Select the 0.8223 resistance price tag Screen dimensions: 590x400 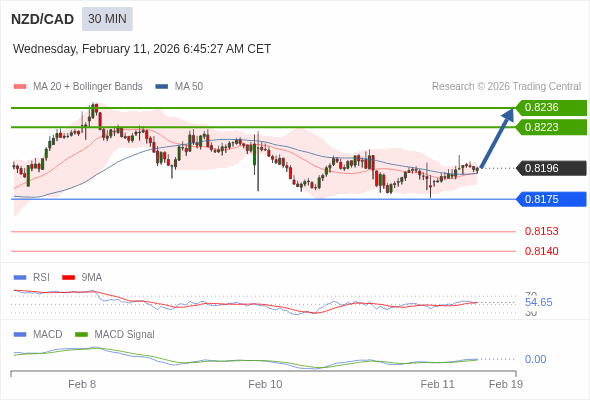551,127
